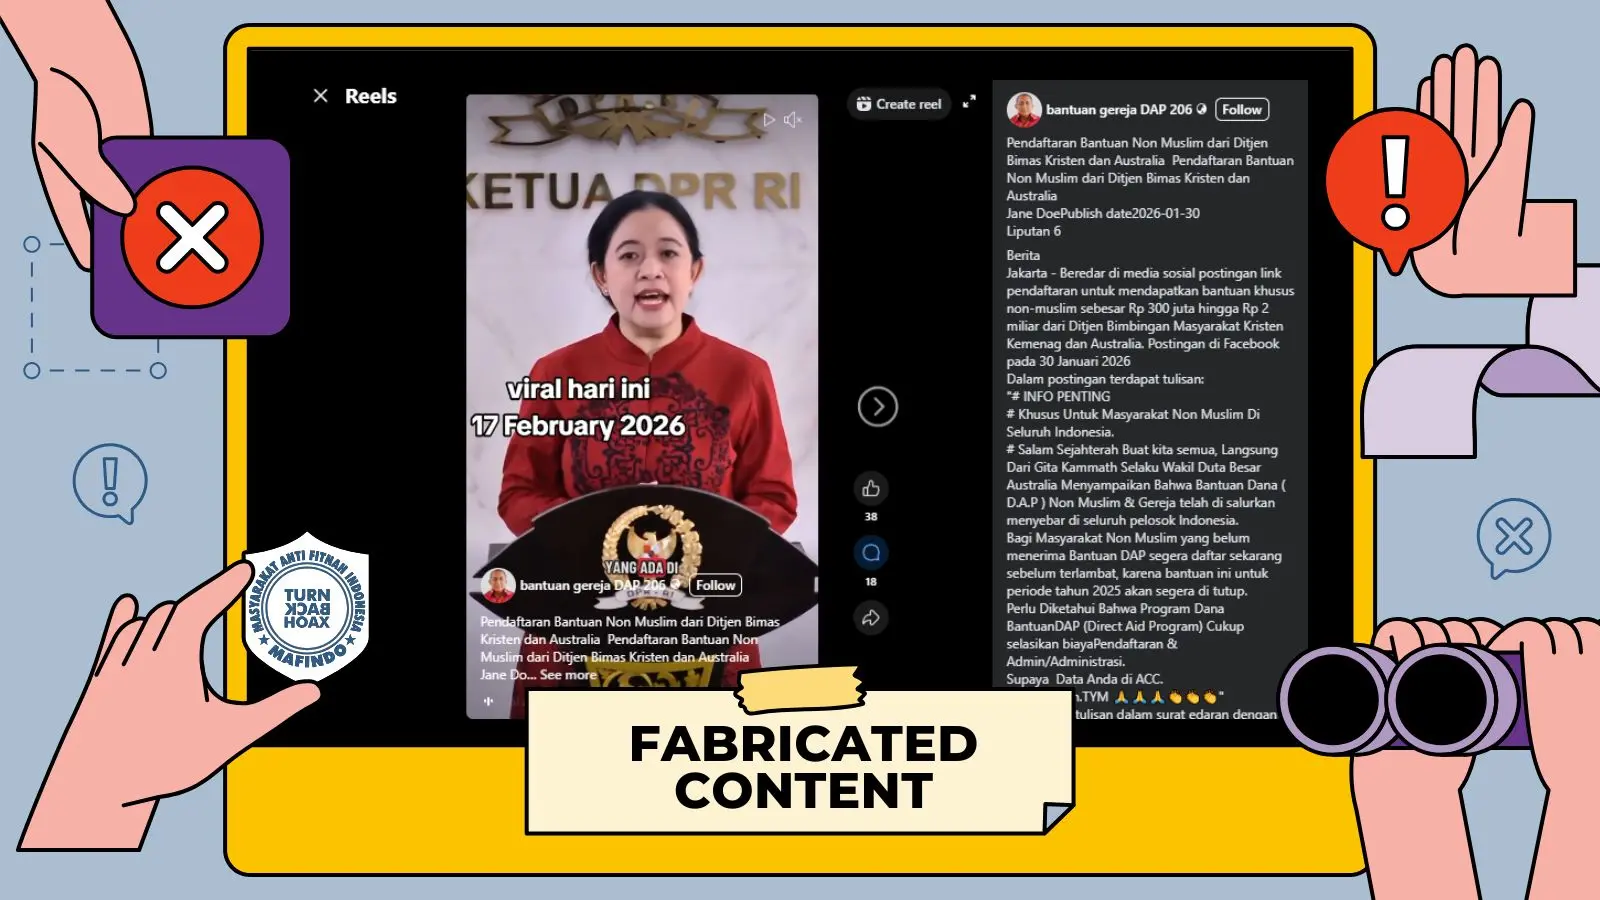
Task: Advance to the next reel with the arrow
Action: point(878,408)
